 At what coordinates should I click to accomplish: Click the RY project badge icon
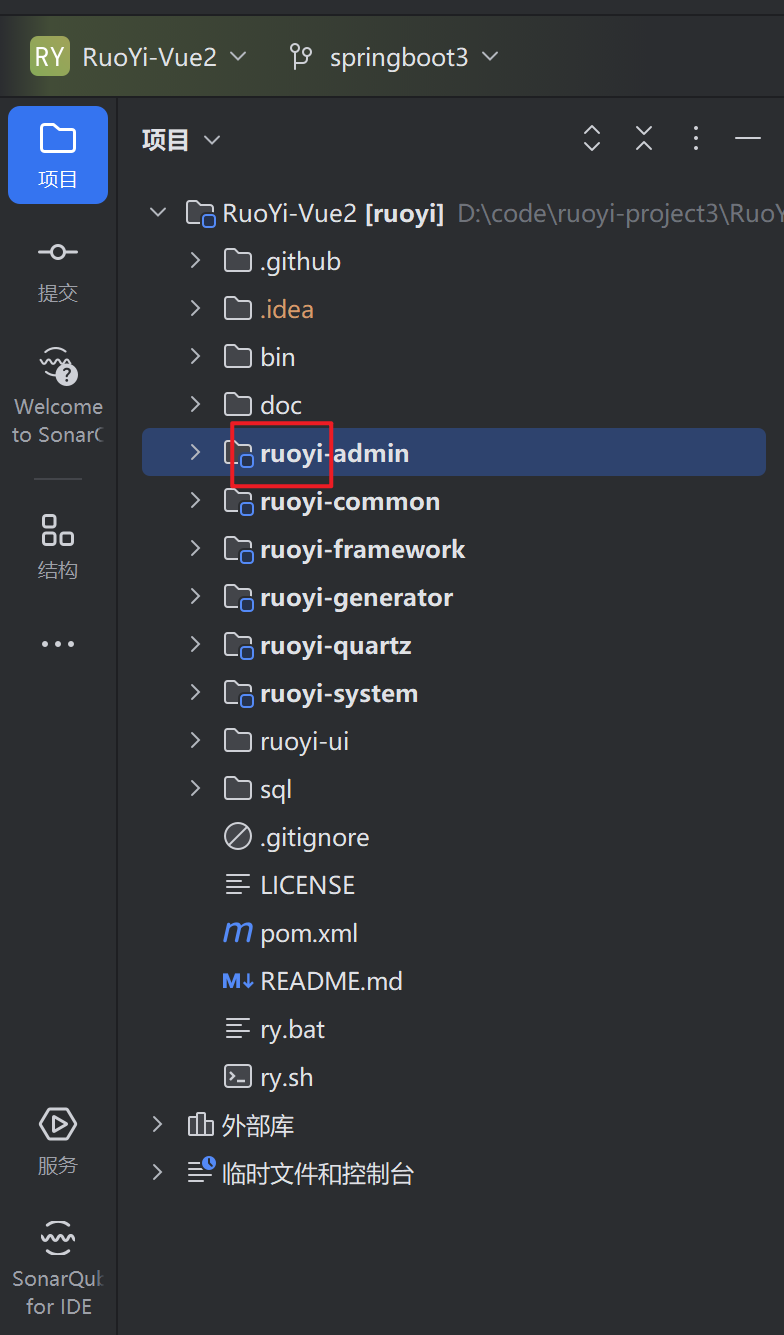pyautogui.click(x=50, y=56)
